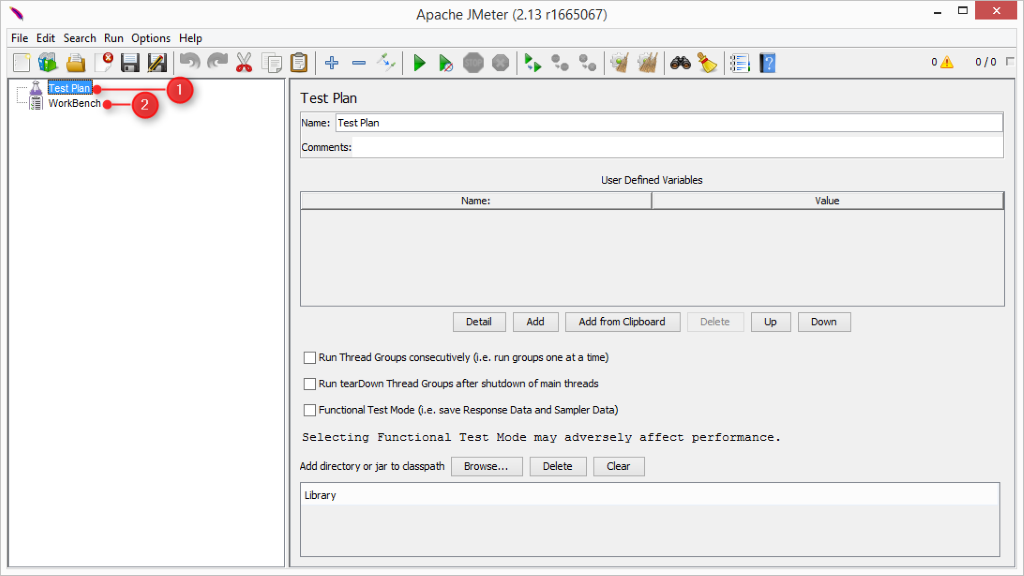Add a user defined variable
Image resolution: width=1024 pixels, height=576 pixels.
point(536,322)
